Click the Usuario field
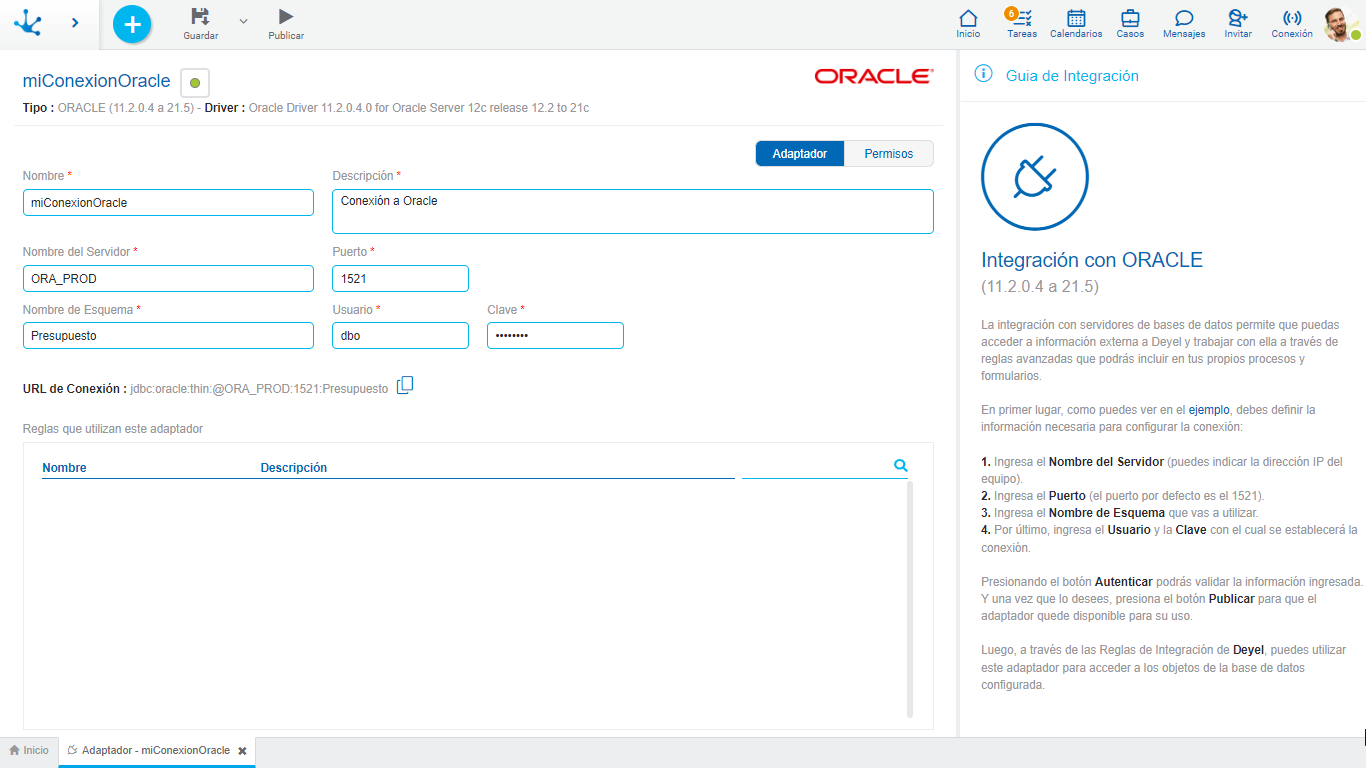 [400, 336]
